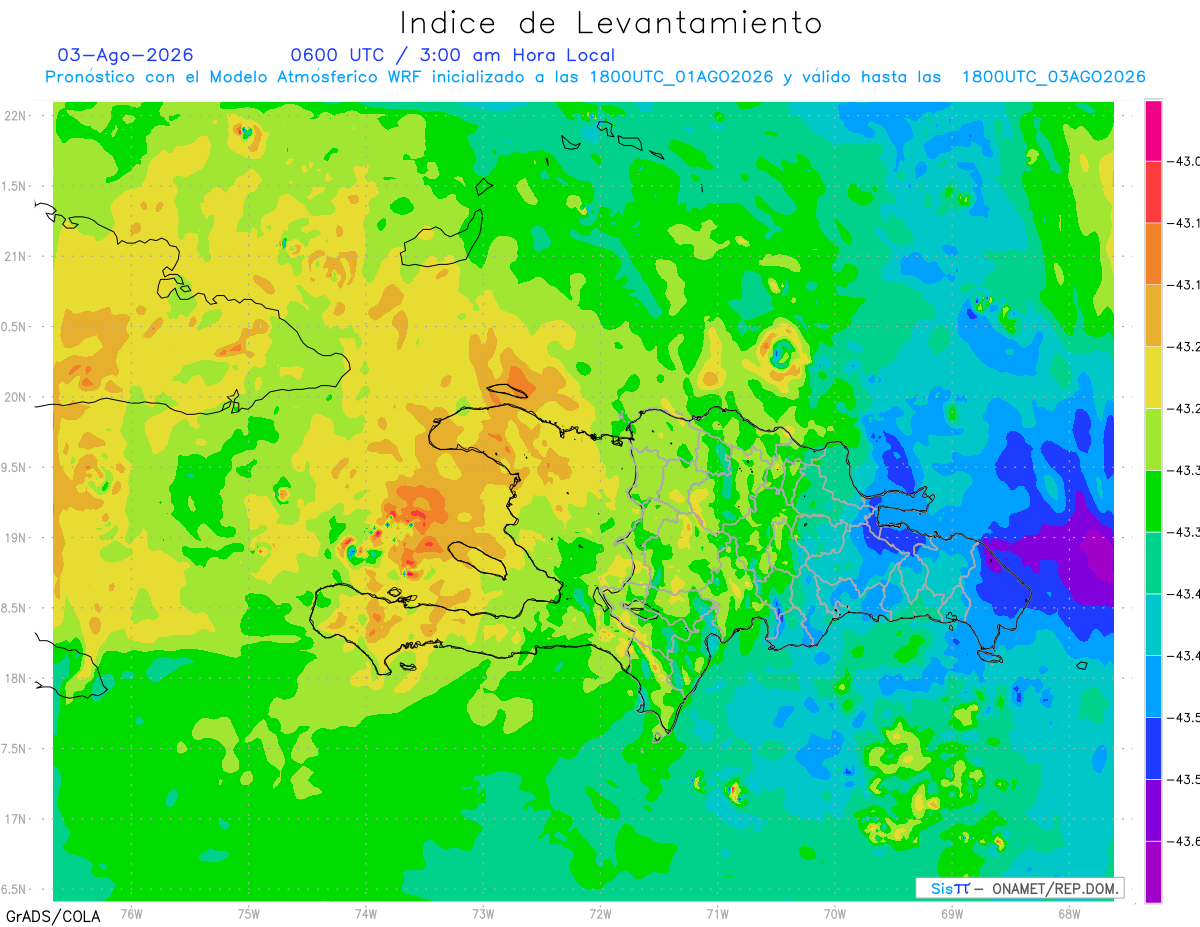Viewport: 1200px width, 927px height.
Task: Pick the pure green legend swatch
Action: [x=1153, y=501]
